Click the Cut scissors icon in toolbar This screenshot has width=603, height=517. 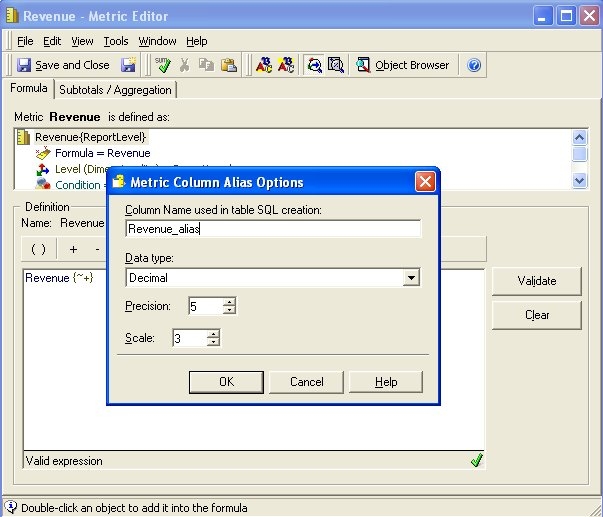point(184,65)
